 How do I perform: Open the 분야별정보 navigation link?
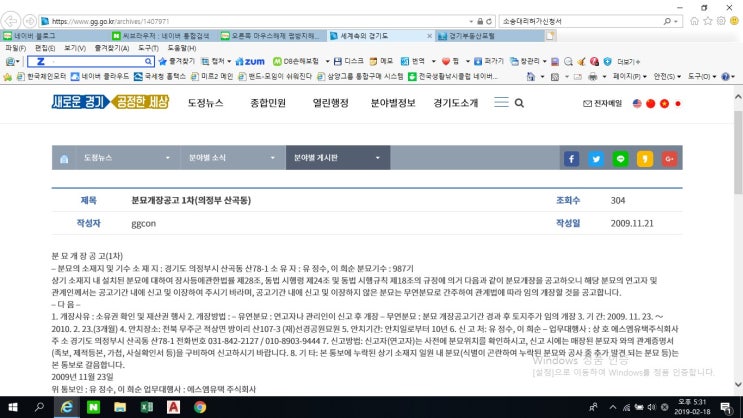pyautogui.click(x=393, y=103)
